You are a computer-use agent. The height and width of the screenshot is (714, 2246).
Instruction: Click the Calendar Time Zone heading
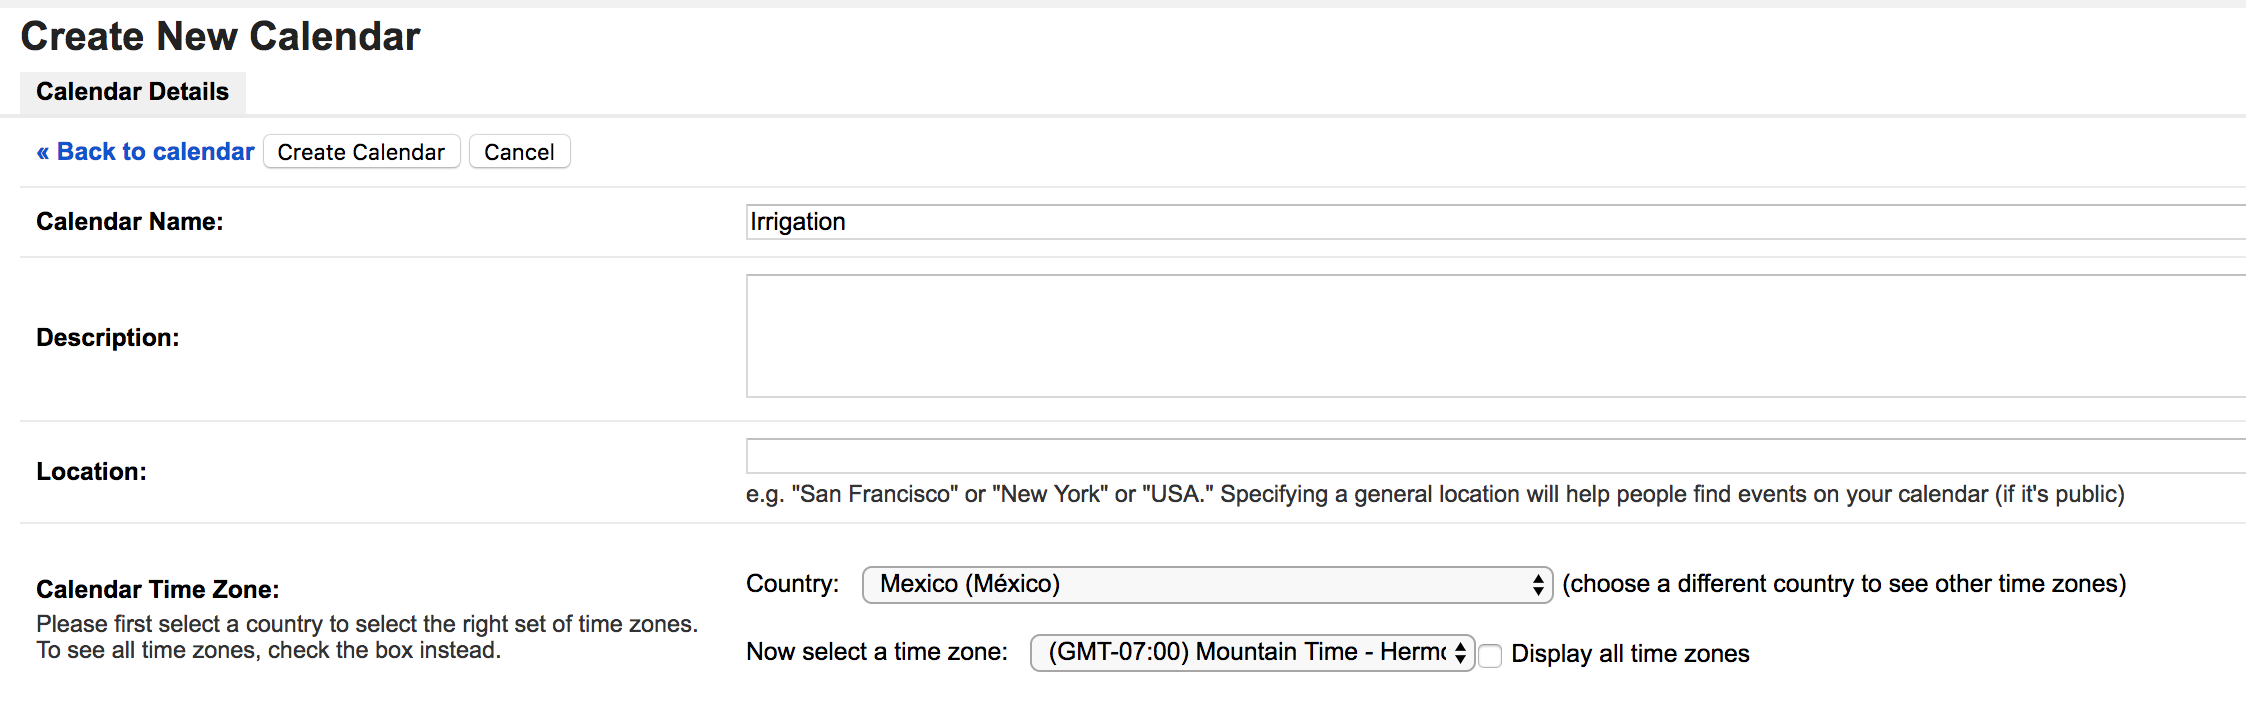tap(158, 590)
